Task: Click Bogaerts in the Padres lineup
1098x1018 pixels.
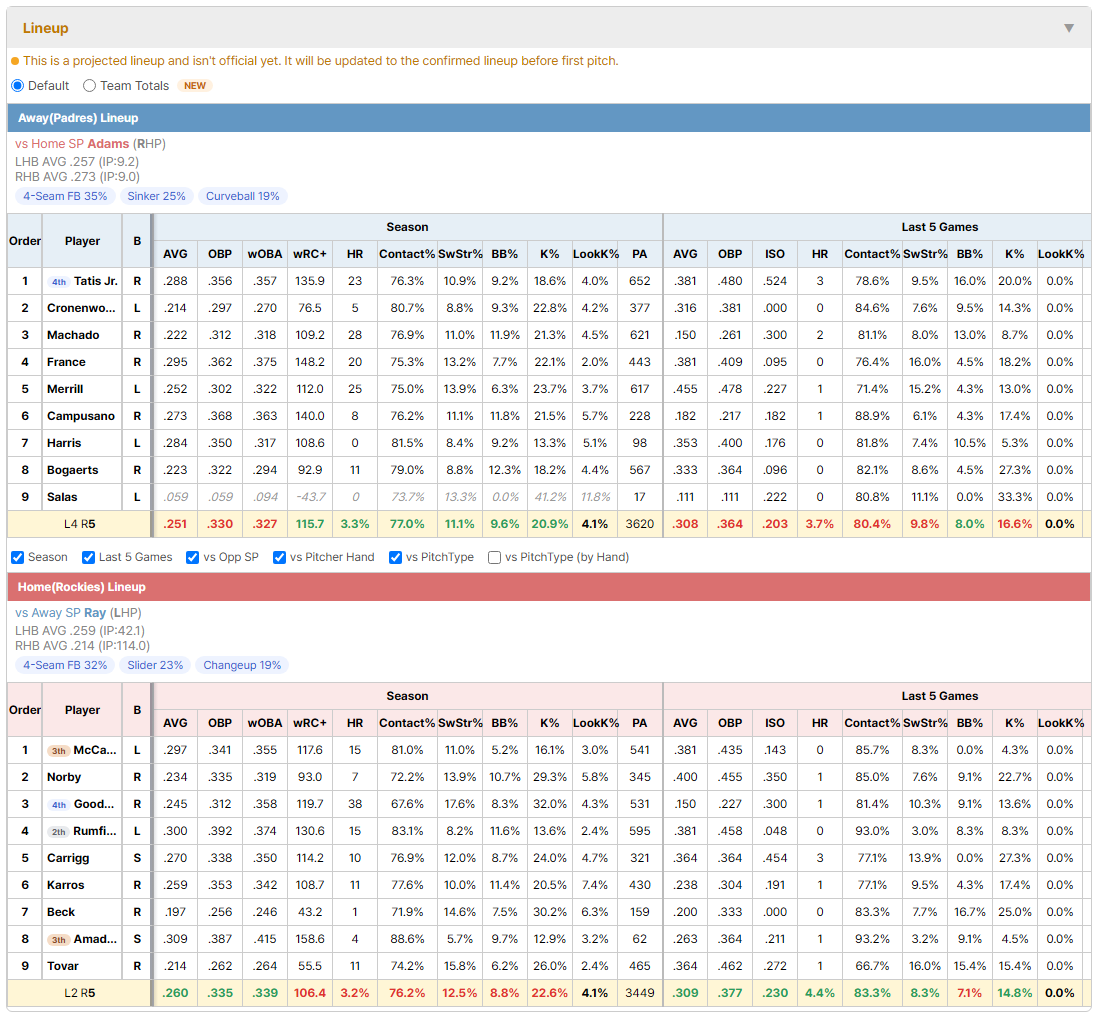Action: (x=72, y=470)
